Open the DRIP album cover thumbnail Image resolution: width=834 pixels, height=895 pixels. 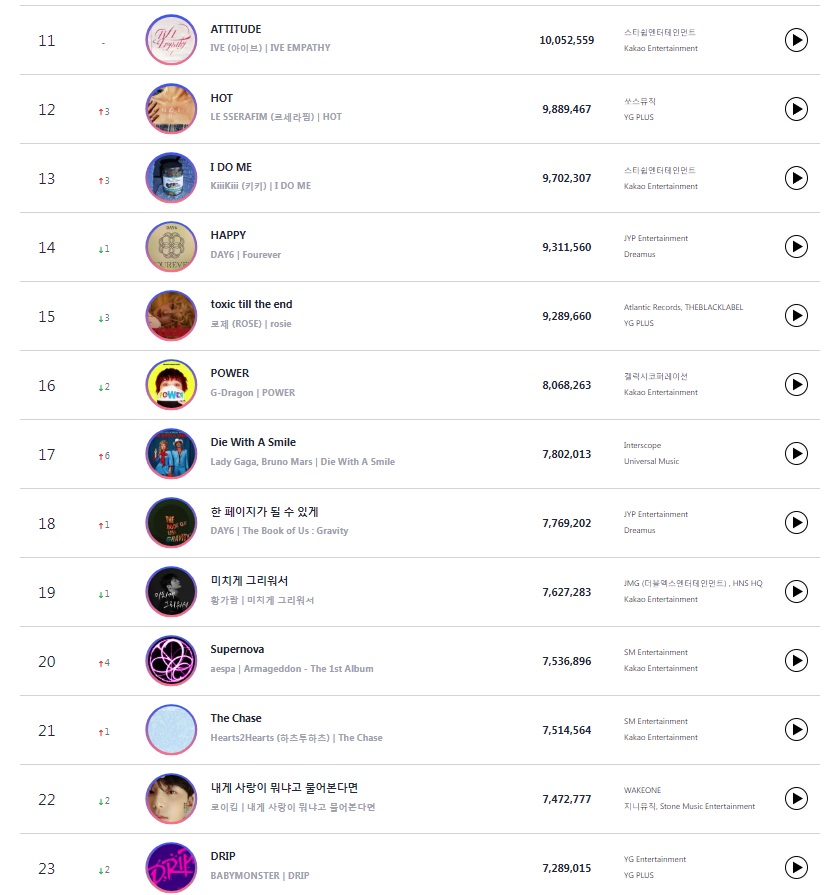(171, 868)
